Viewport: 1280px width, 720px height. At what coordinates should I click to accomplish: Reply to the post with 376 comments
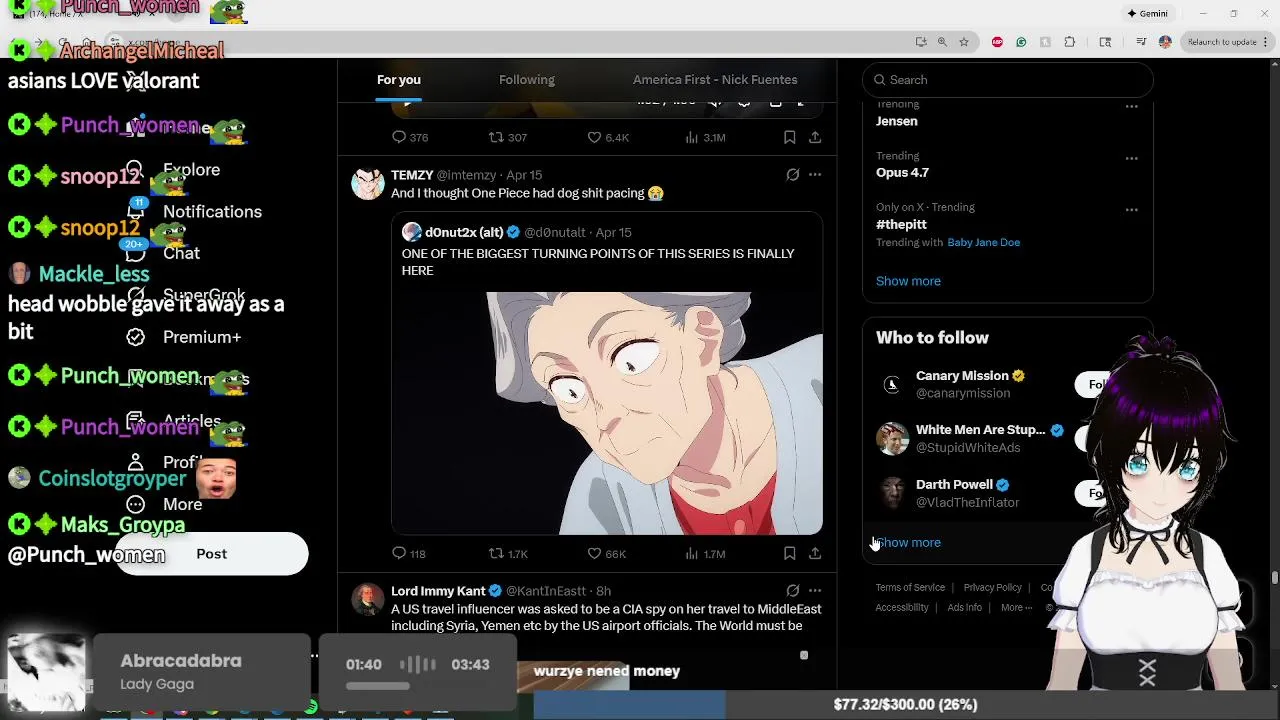click(410, 137)
